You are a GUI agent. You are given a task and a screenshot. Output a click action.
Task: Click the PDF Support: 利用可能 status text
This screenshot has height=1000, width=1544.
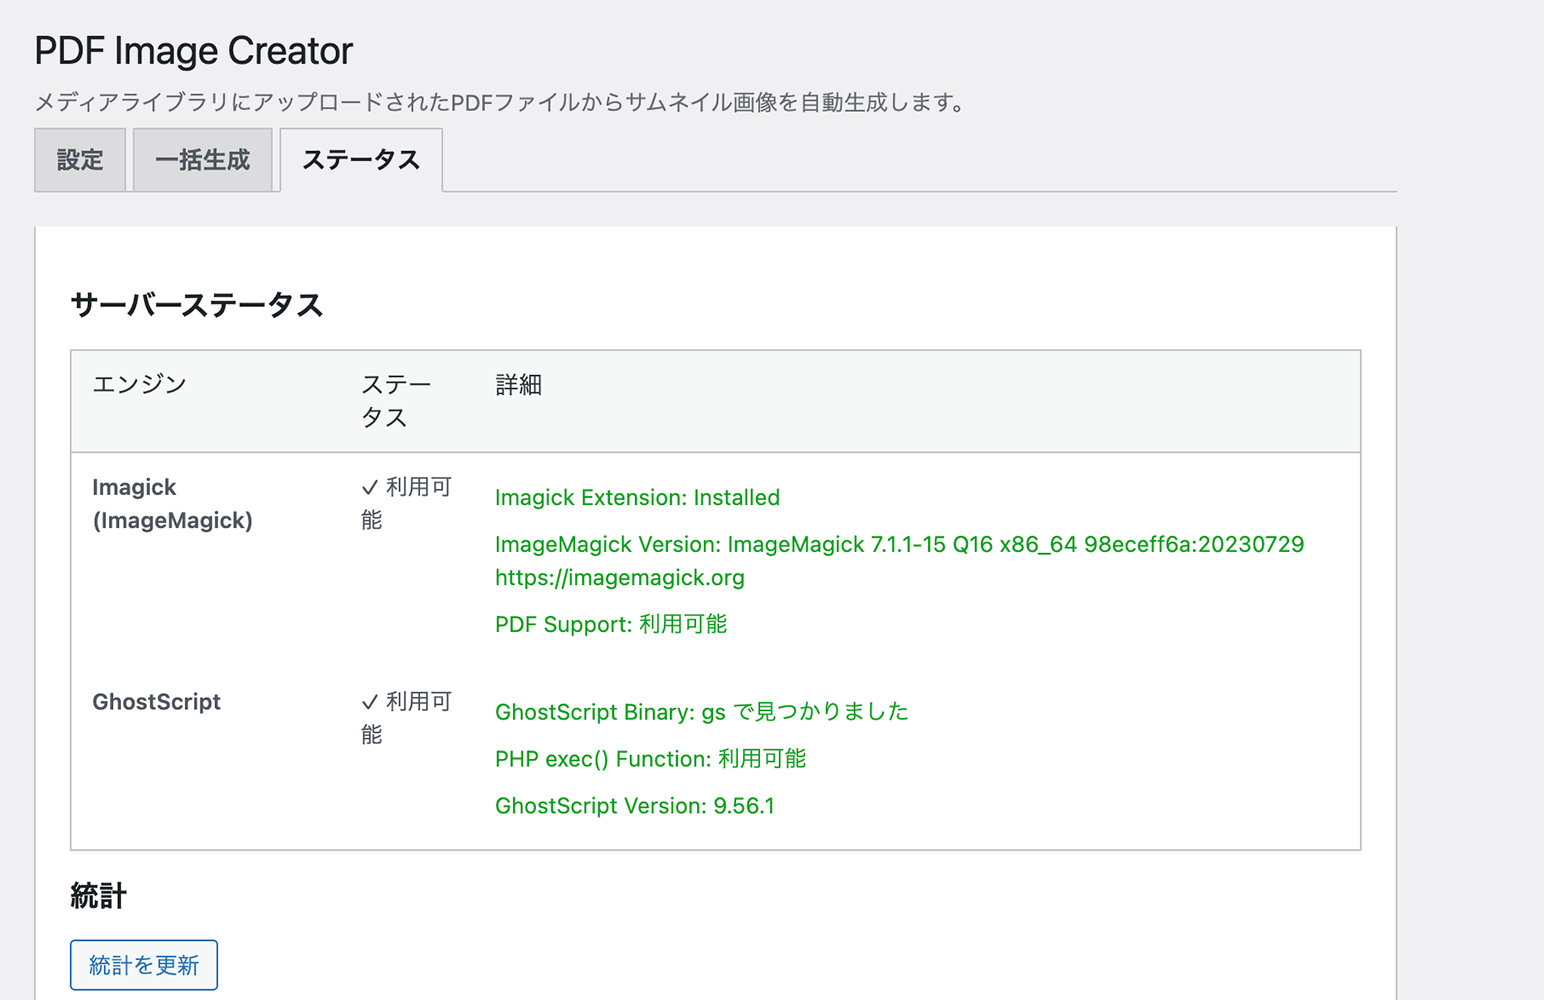[611, 624]
